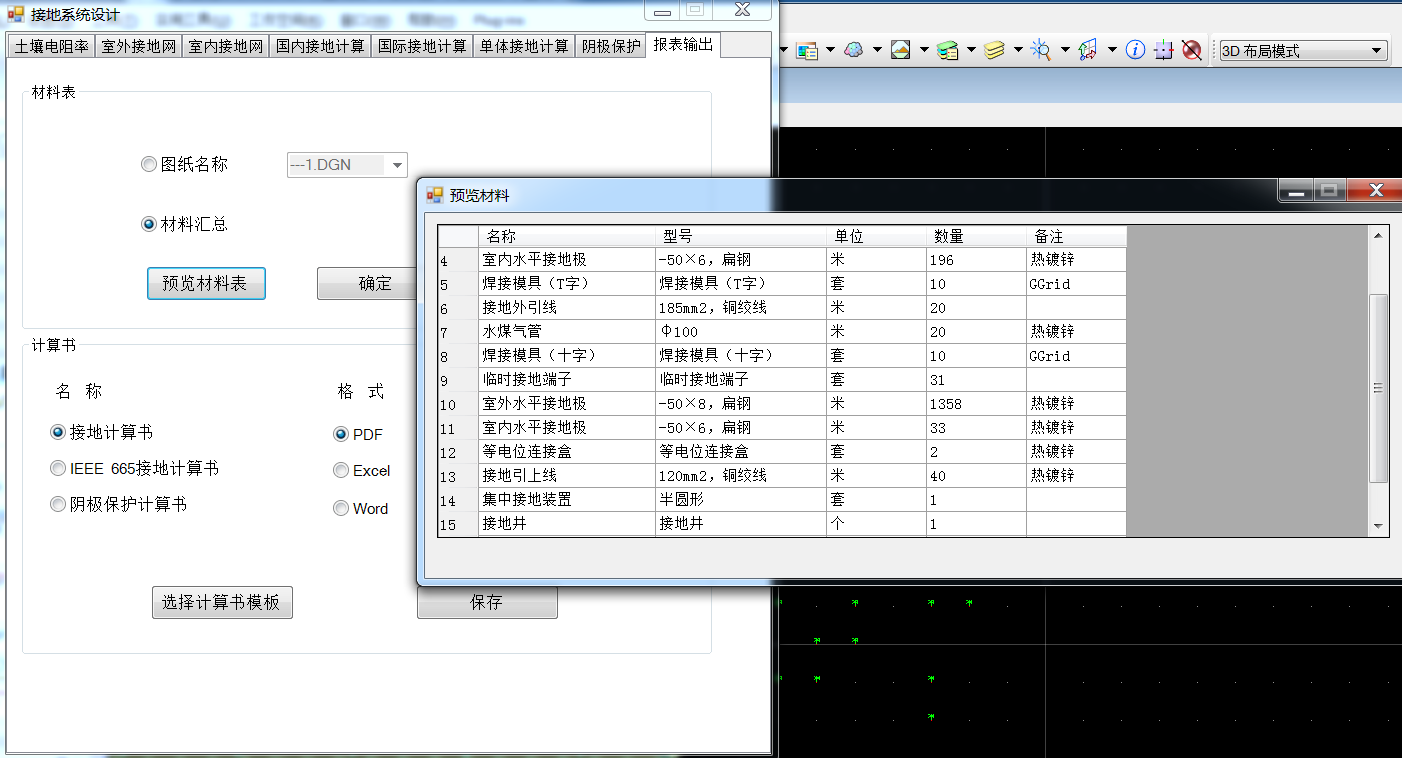Choose the IEEE 665接地计算书 option
Image resolution: width=1402 pixels, height=758 pixels.
pyautogui.click(x=59, y=469)
